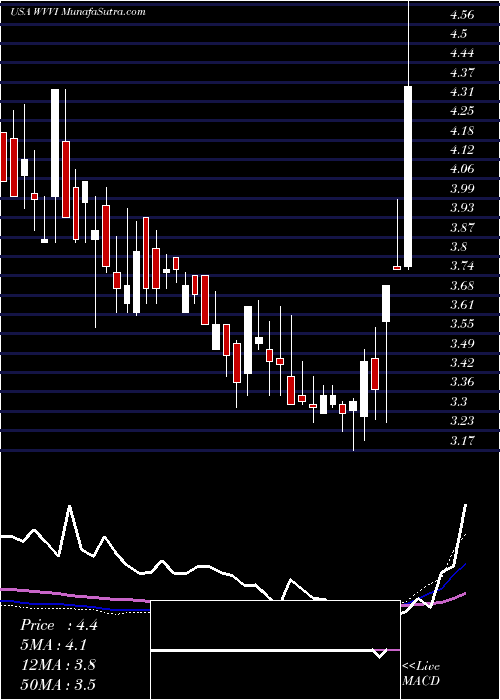
Task: Click the 4.31 price axis label
Action: (462, 92)
